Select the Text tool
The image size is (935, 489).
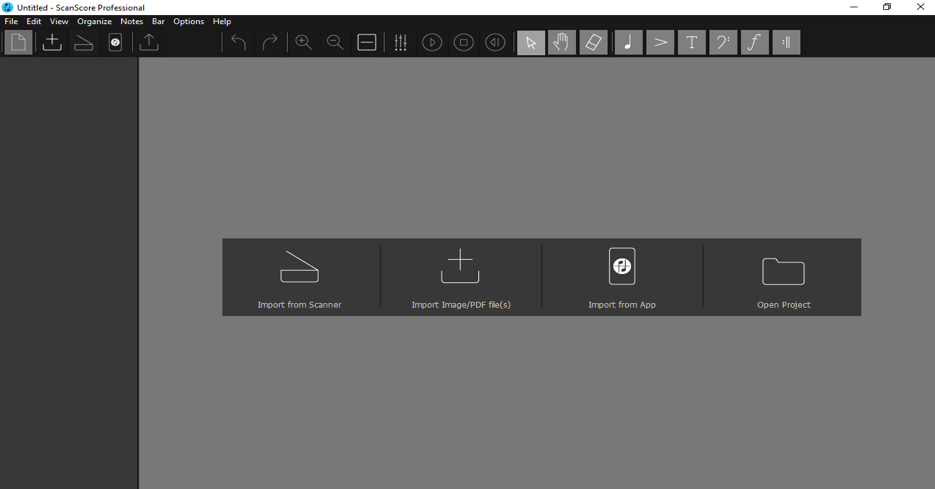point(692,42)
